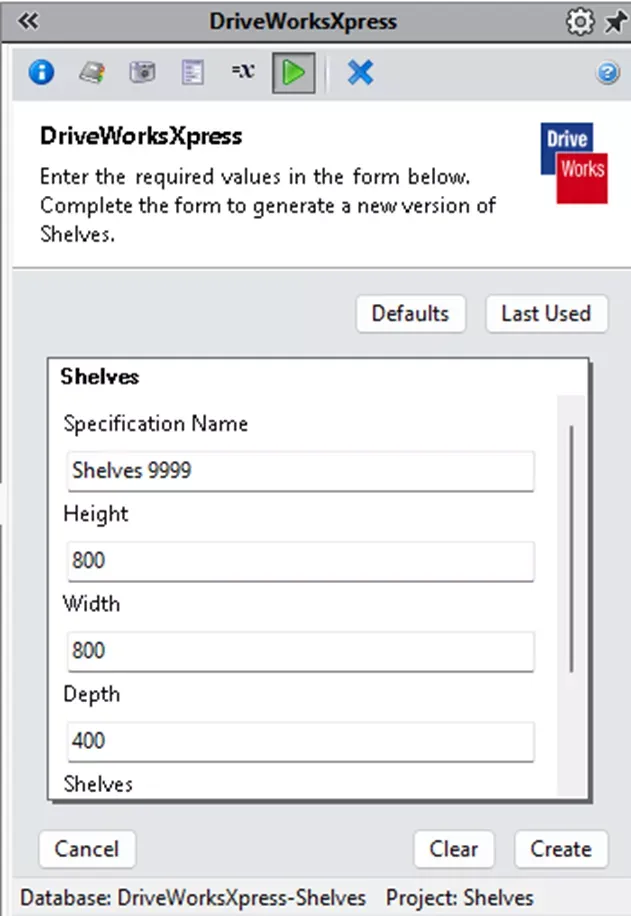The image size is (631, 916).
Task: Pin the DriveWorksXpress panel with pushpin icon
Action: click(616, 22)
